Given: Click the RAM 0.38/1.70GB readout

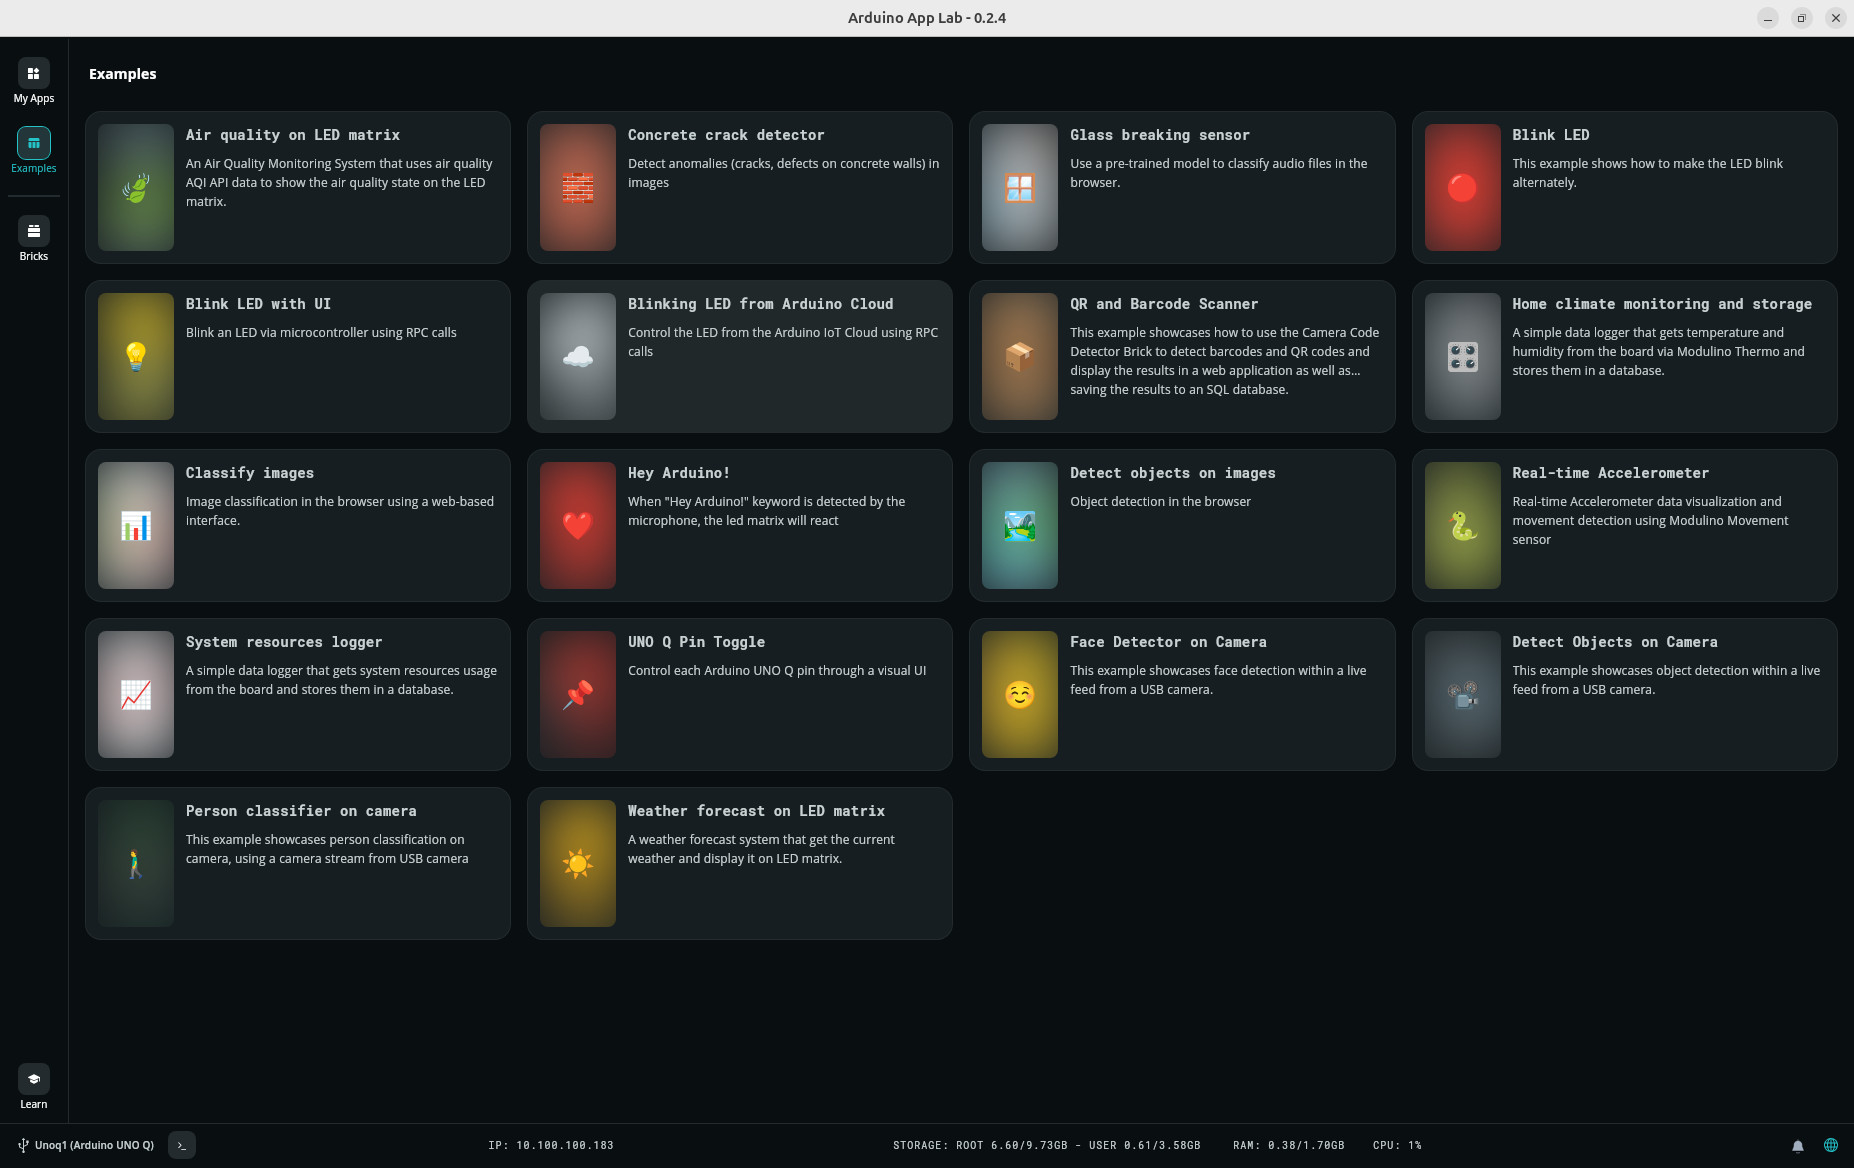Looking at the screenshot, I should (x=1289, y=1145).
